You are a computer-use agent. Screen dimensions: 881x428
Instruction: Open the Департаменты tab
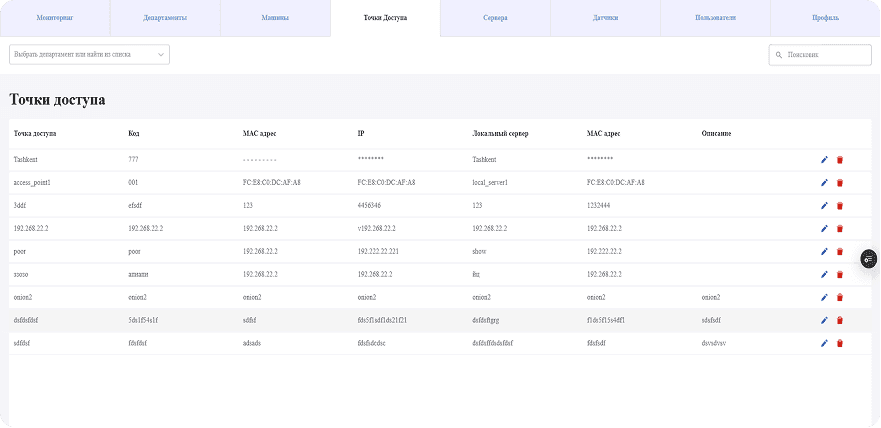pyautogui.click(x=165, y=18)
